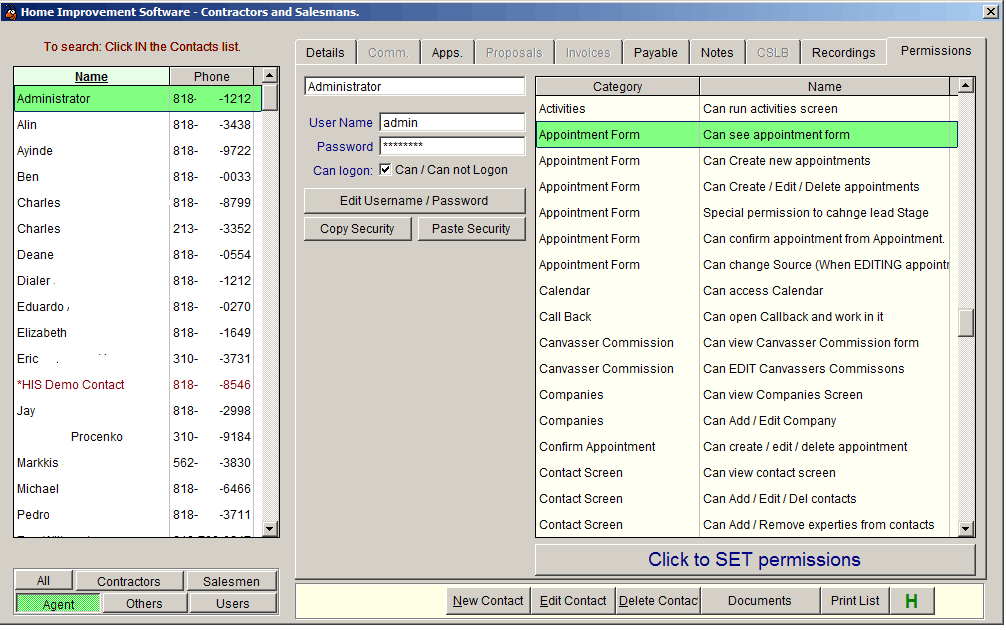The width and height of the screenshot is (1006, 630).
Task: Click the CSLB tab
Action: point(772,53)
